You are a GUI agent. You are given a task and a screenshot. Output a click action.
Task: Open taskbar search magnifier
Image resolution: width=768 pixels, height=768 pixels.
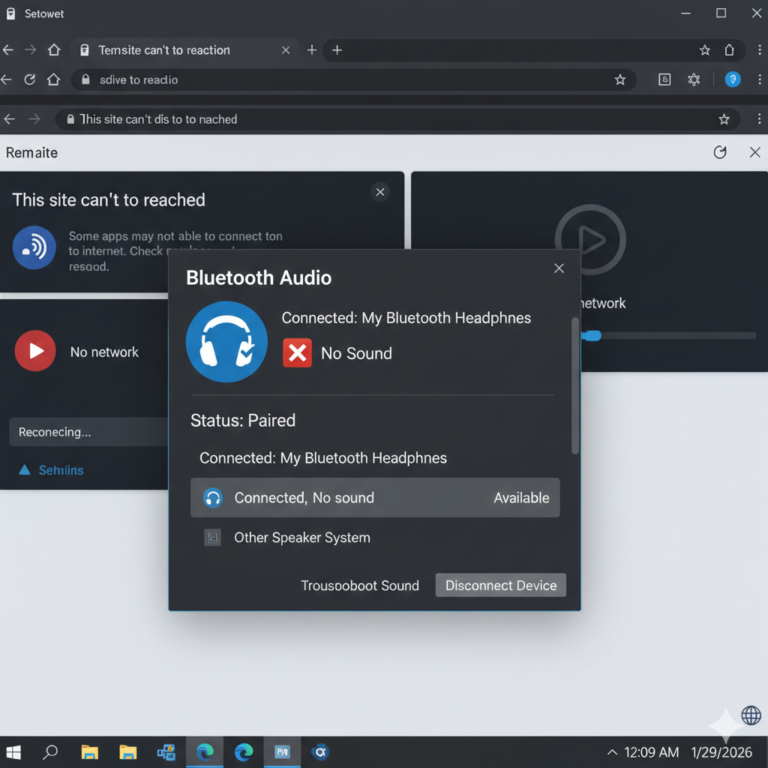pos(50,752)
